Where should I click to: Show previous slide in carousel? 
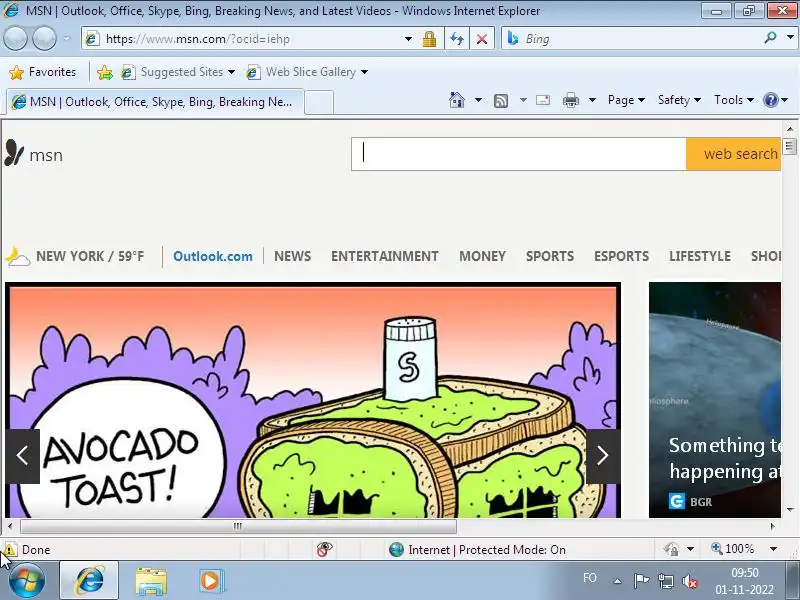(22, 456)
